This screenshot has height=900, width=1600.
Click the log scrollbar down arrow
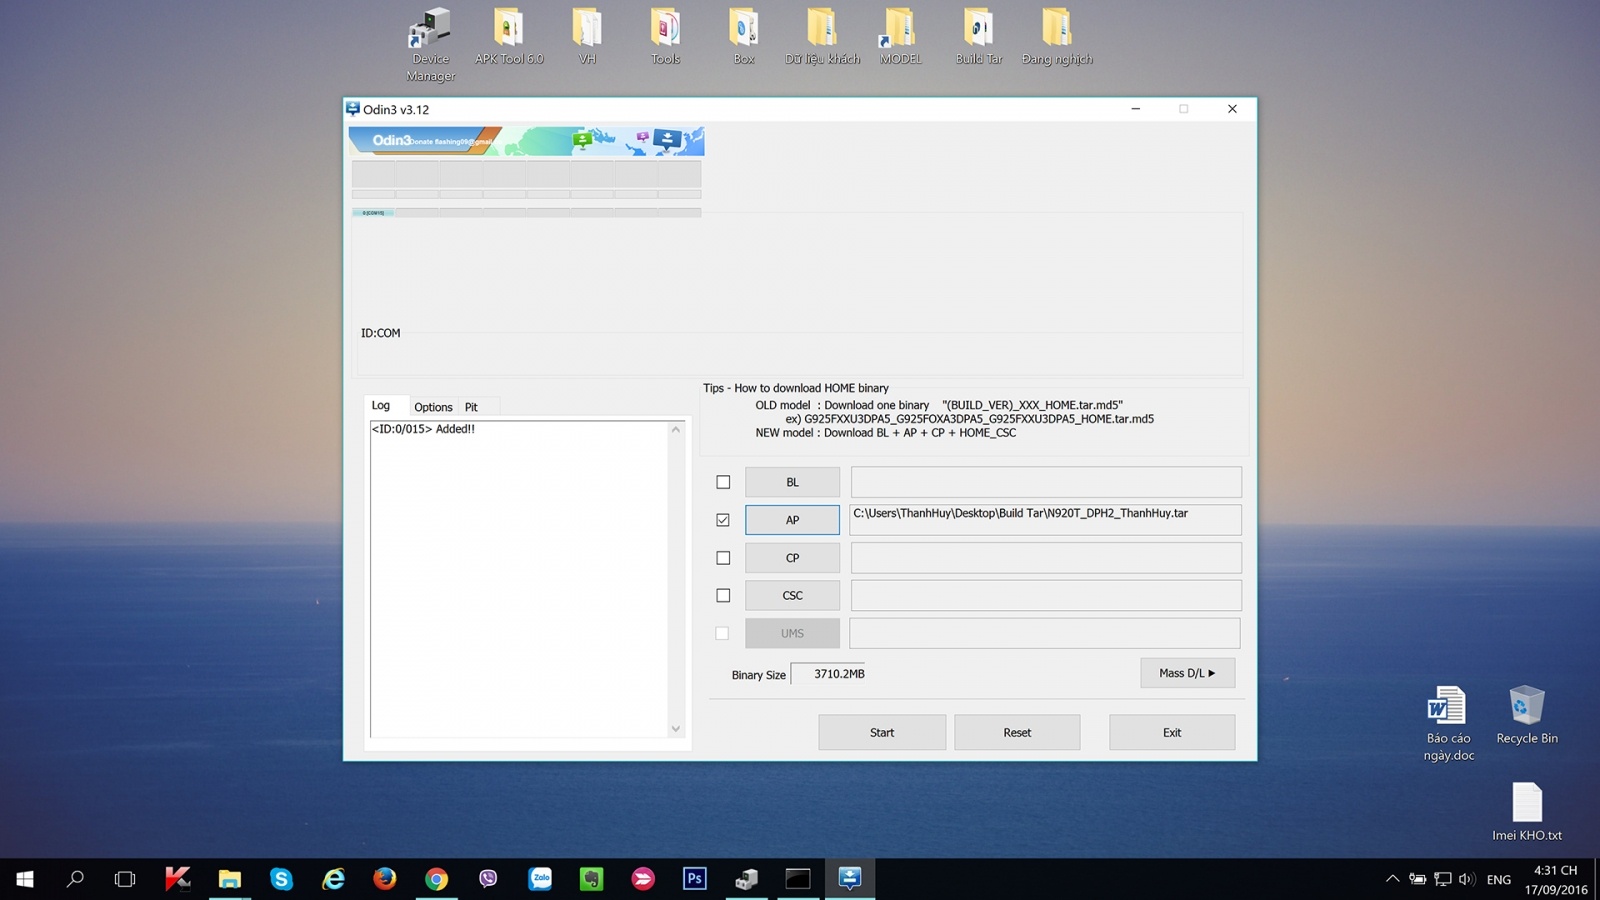(676, 729)
